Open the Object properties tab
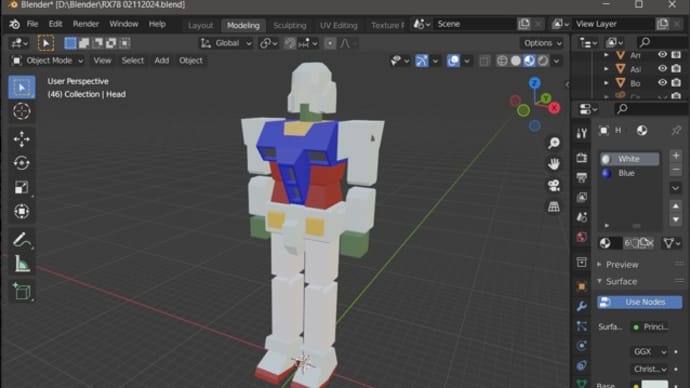The width and height of the screenshot is (690, 388). click(581, 286)
